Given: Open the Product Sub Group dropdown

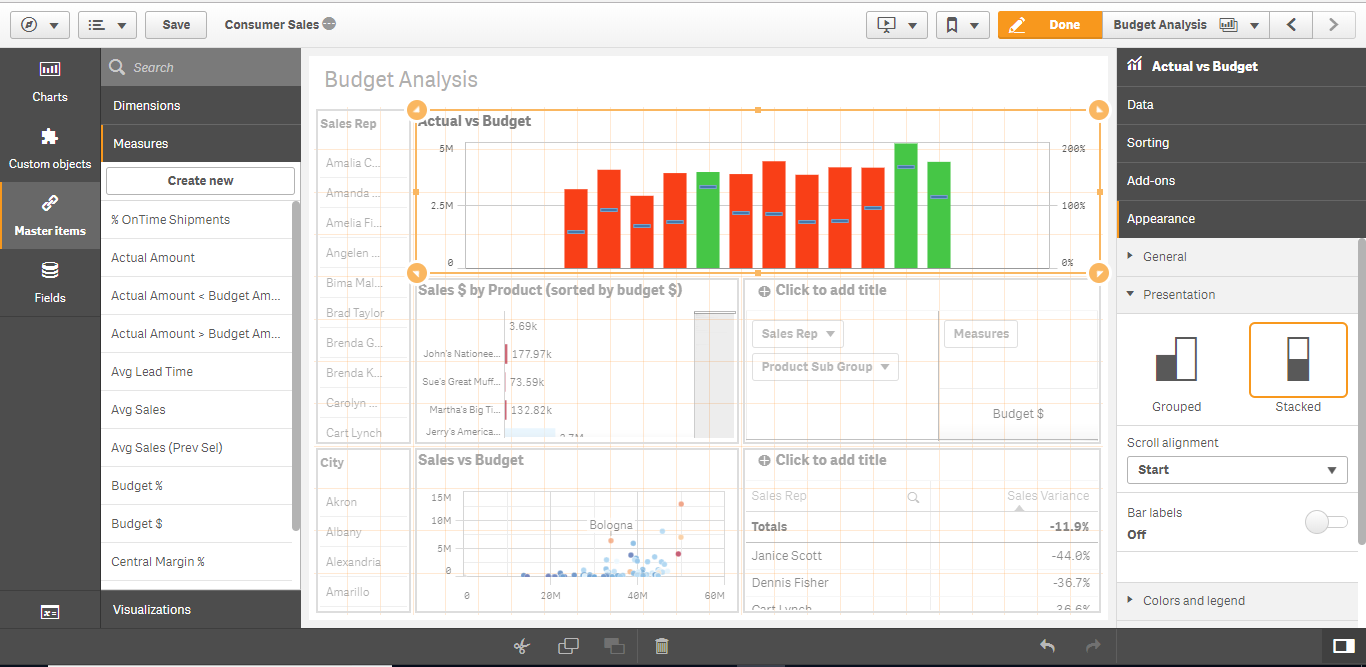Looking at the screenshot, I should (x=825, y=367).
